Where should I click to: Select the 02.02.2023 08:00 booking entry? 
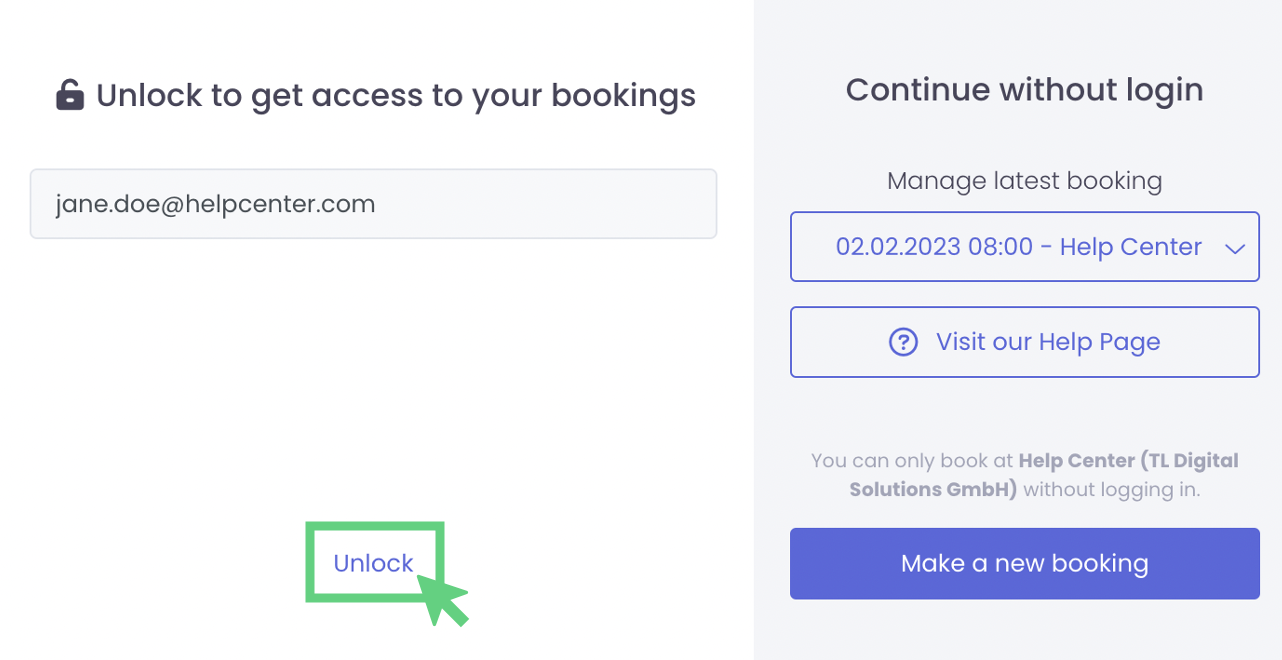(934, 247)
